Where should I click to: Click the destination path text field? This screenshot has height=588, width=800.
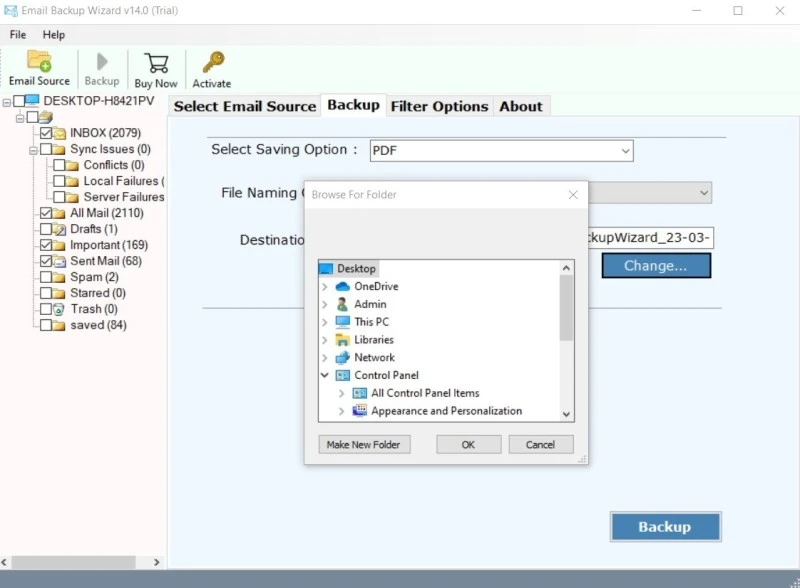tap(650, 239)
